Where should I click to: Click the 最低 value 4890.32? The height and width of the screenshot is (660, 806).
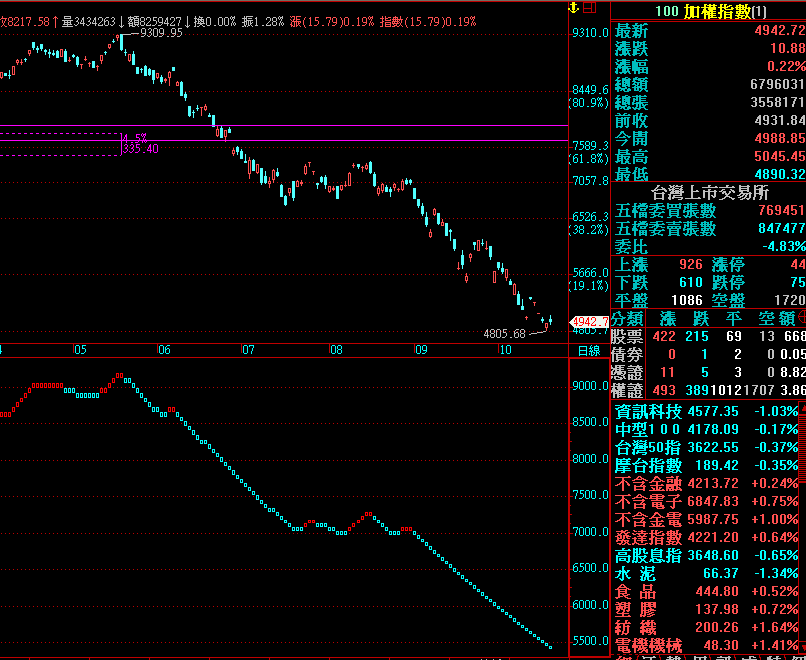click(780, 174)
